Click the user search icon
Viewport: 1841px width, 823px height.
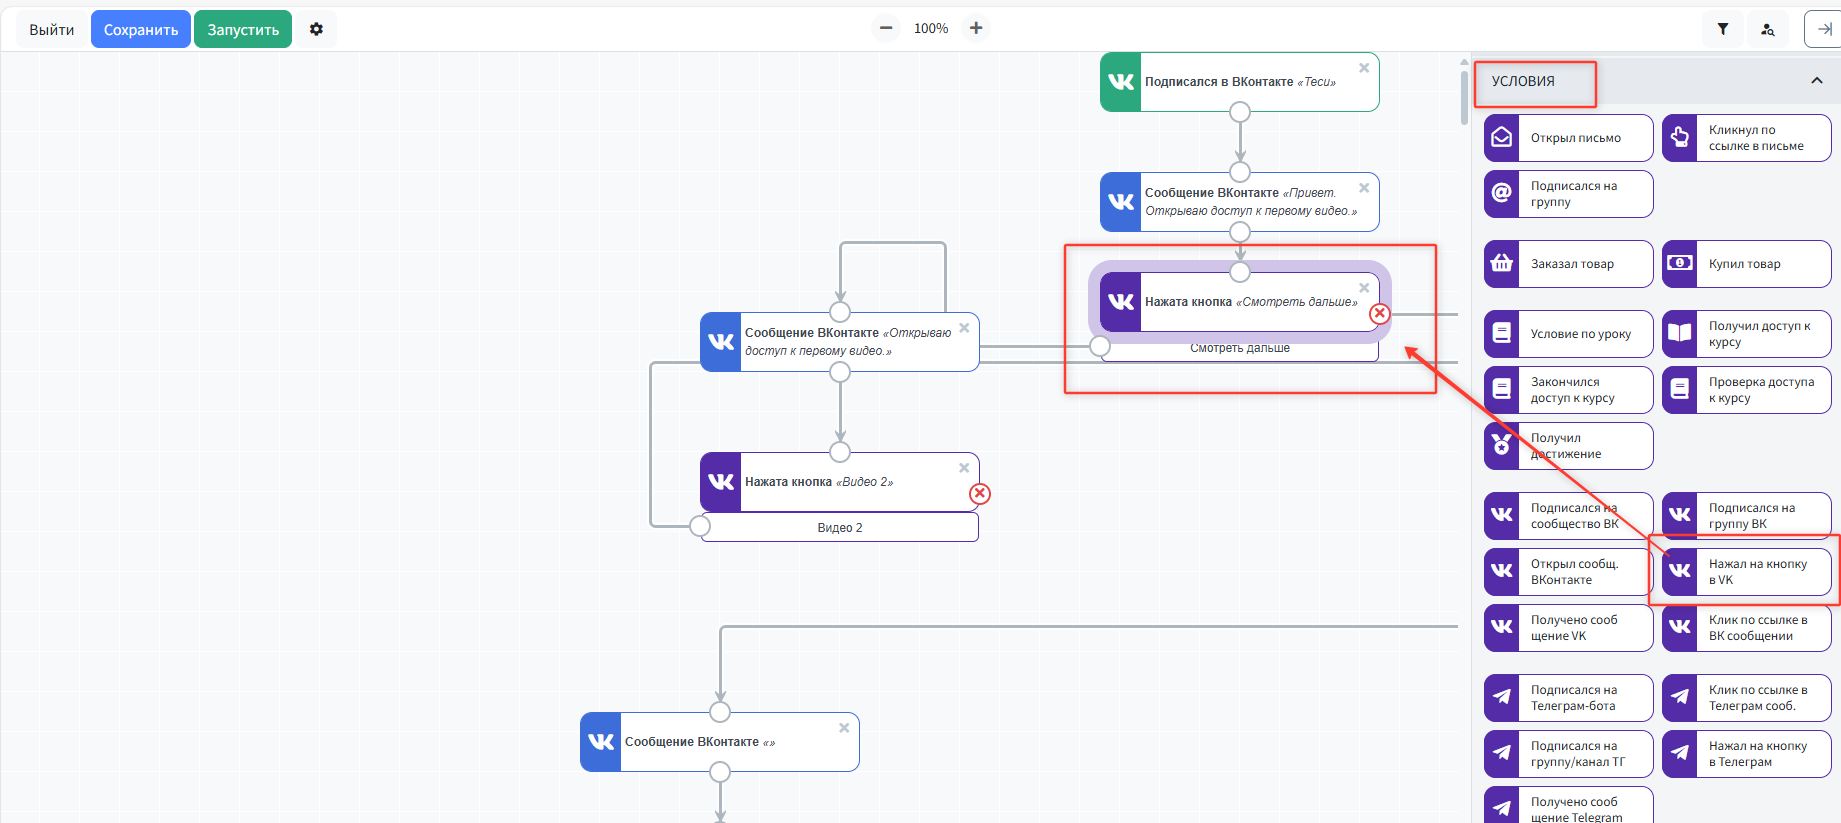pos(1767,30)
